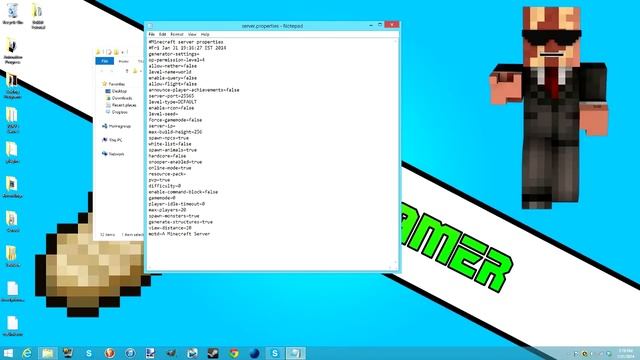Click the 'motd=A Minecraft Server' line
The height and width of the screenshot is (360, 640).
179,234
